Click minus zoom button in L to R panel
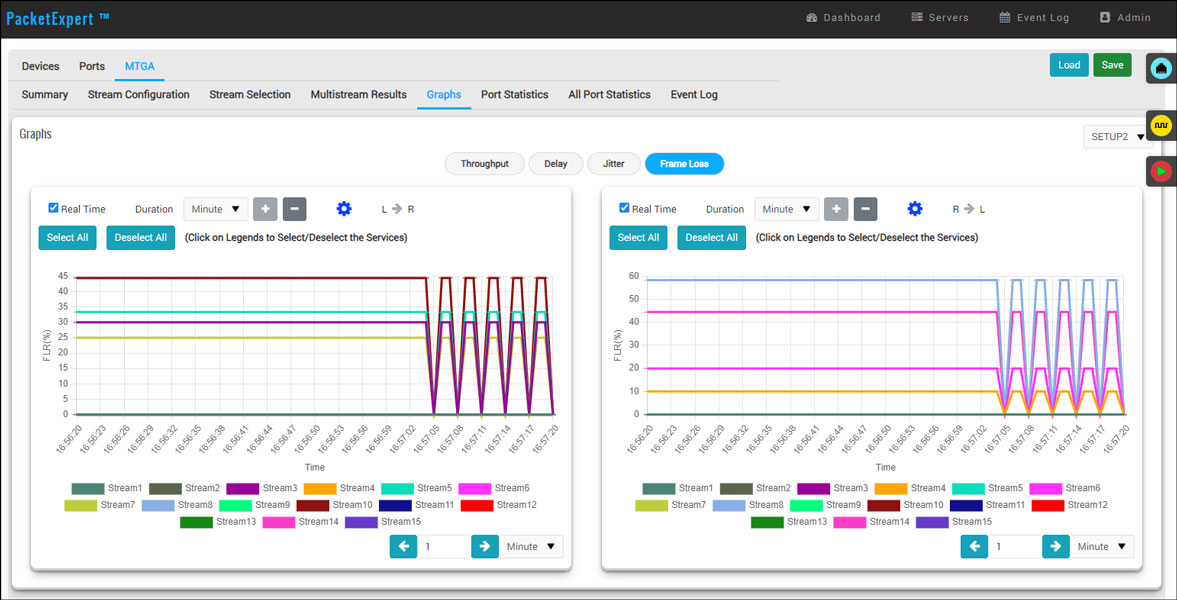The image size is (1177, 600). point(294,210)
